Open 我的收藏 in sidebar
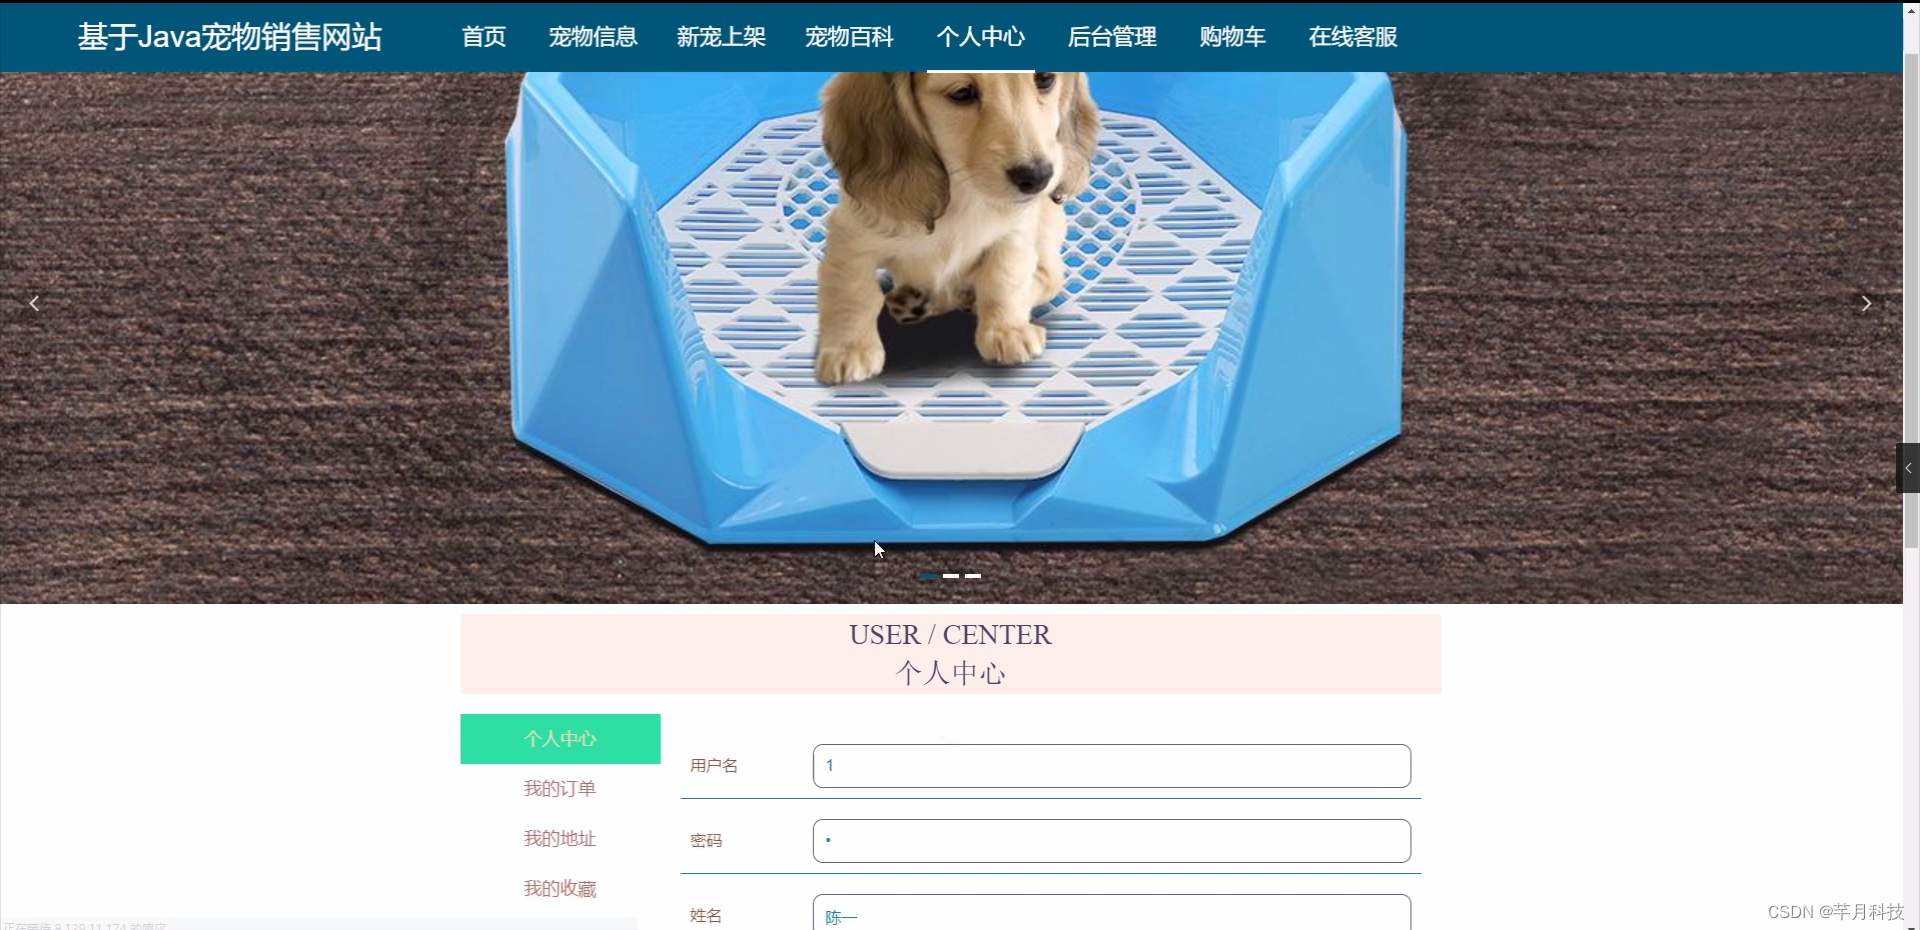Screen dimensions: 1920x930 (560, 889)
